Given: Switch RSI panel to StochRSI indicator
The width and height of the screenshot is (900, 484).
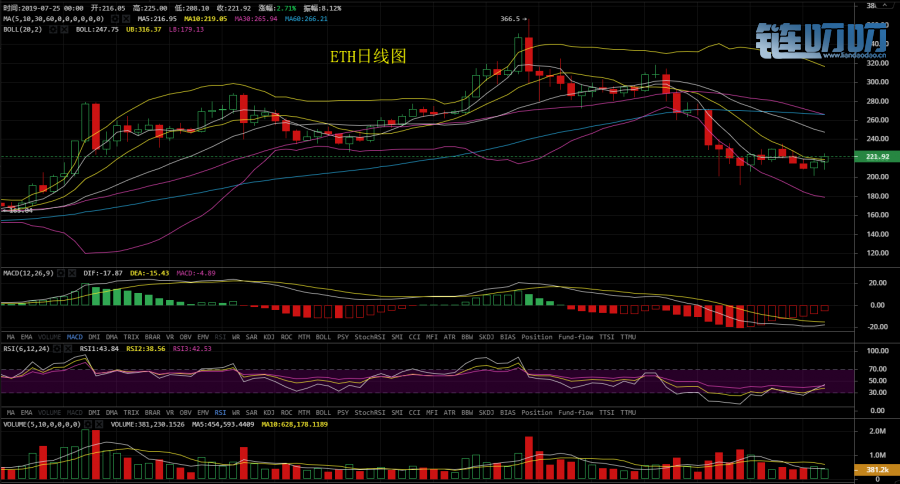Looking at the screenshot, I should 370,413.
